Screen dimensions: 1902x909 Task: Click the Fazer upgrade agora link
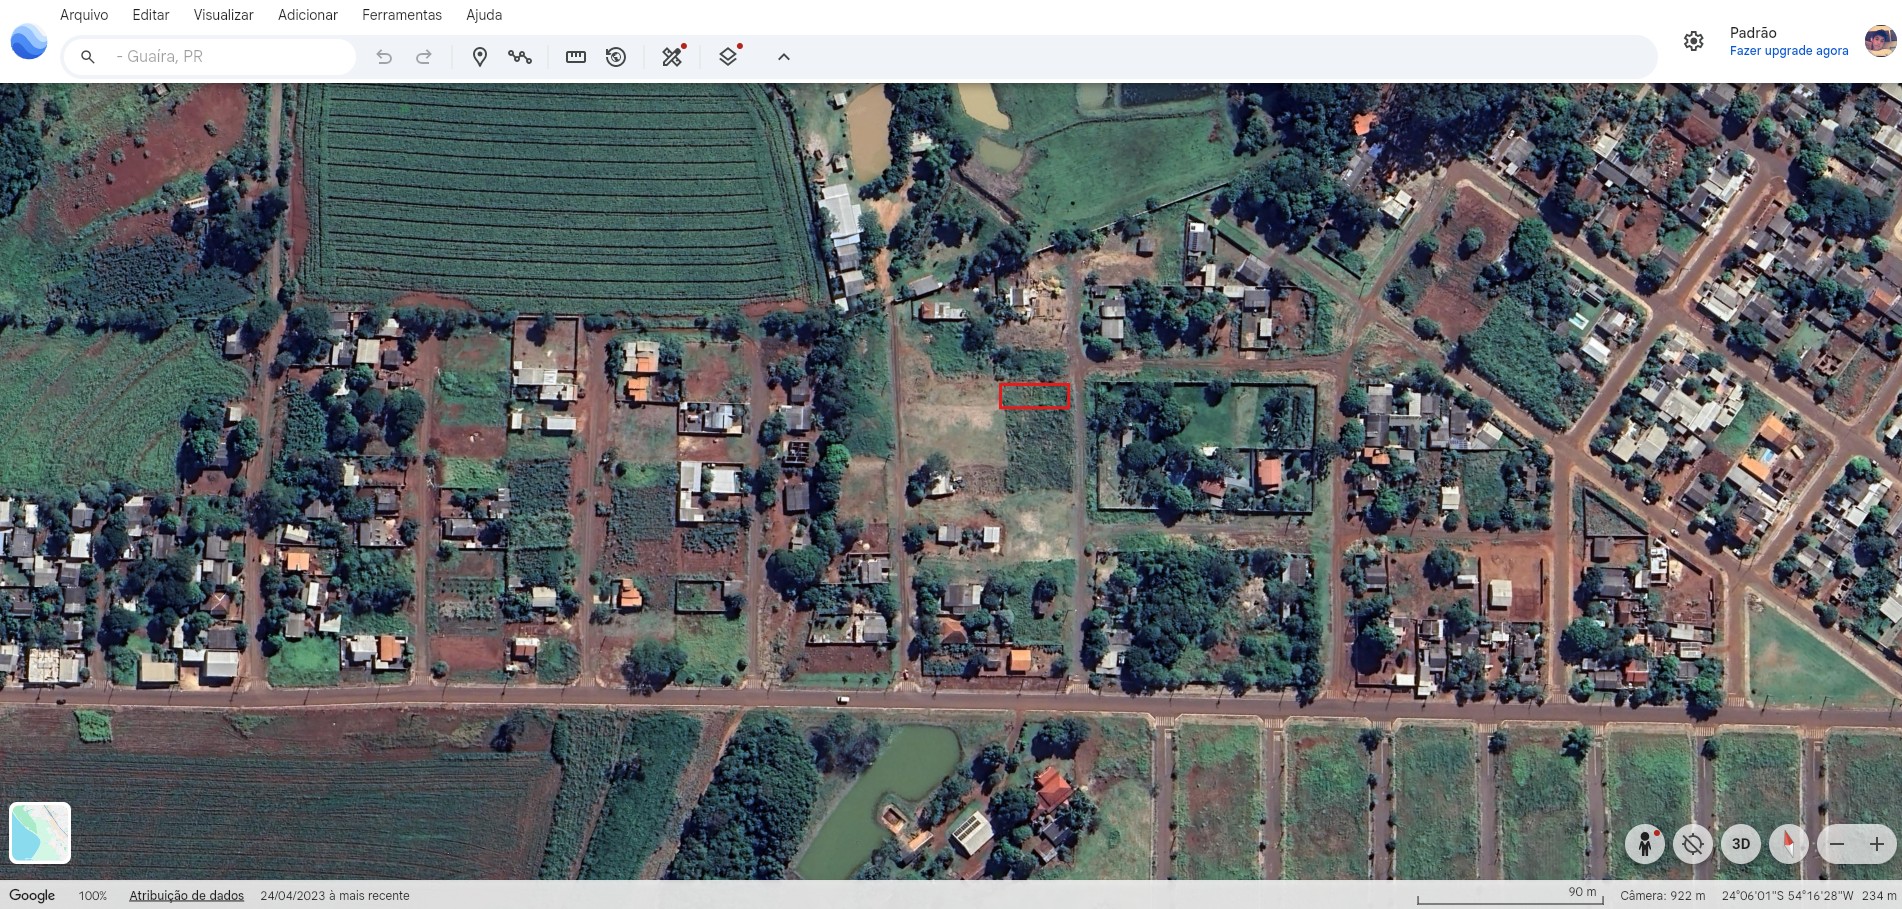click(1789, 51)
